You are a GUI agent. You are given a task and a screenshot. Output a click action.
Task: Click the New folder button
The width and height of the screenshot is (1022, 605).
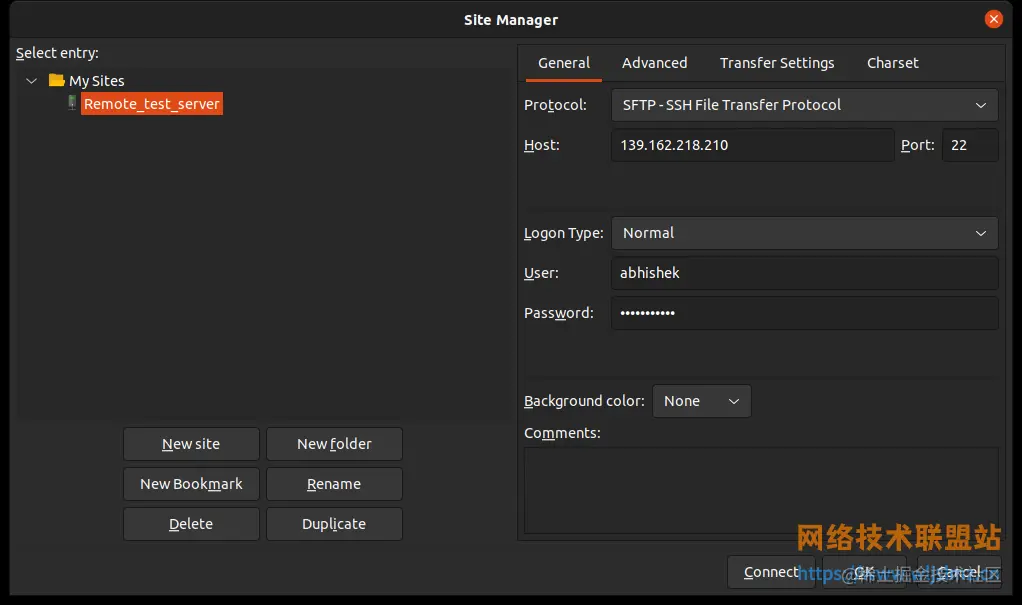point(334,444)
